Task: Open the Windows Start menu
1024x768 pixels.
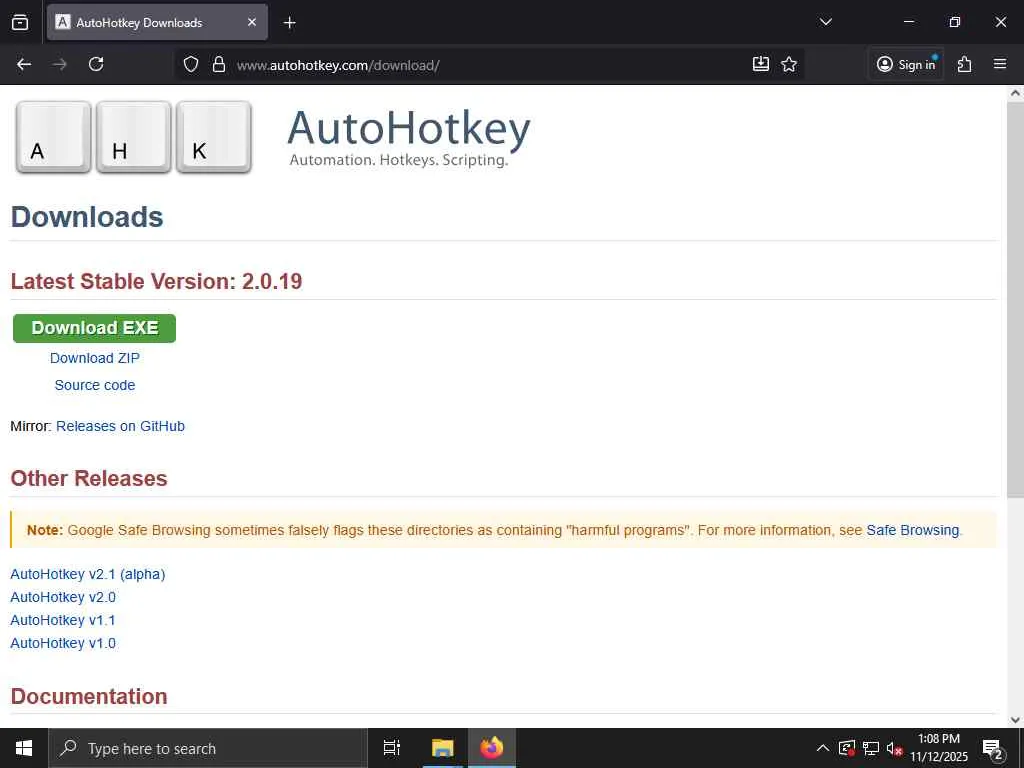Action: tap(24, 748)
